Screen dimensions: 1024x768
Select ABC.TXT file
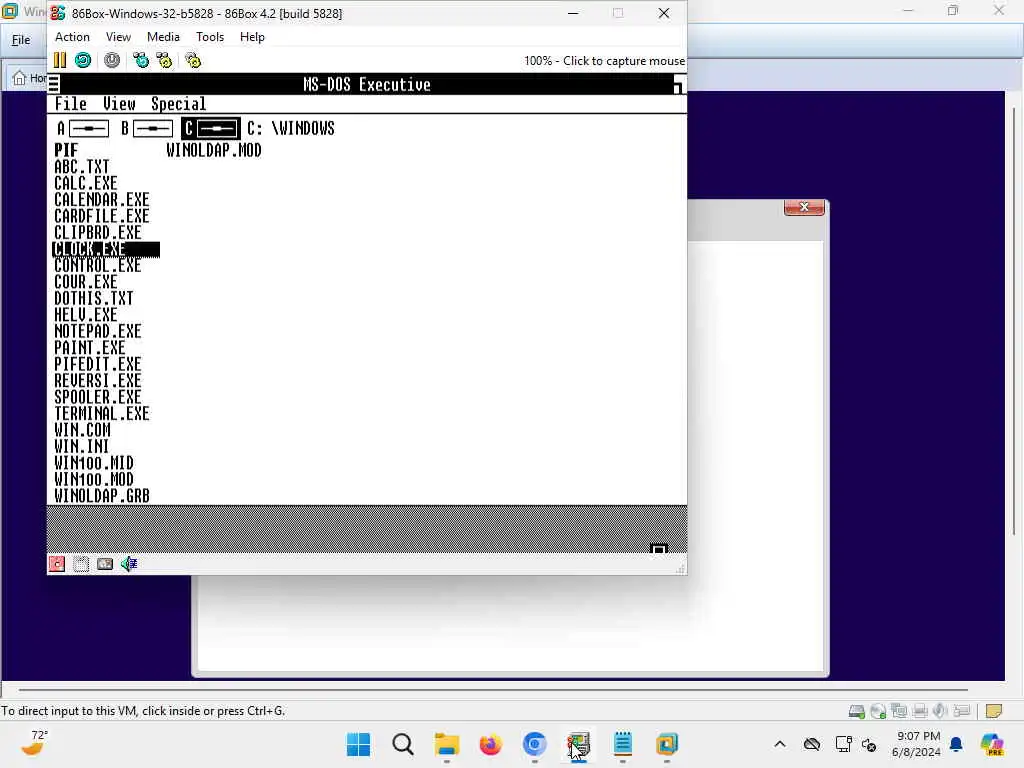click(x=82, y=167)
